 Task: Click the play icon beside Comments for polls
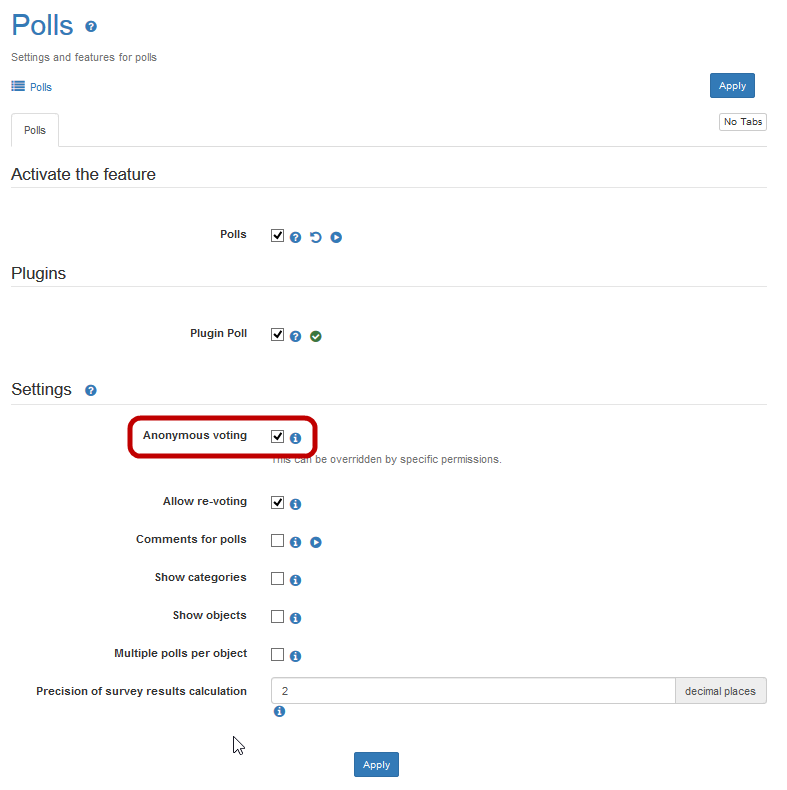(316, 542)
